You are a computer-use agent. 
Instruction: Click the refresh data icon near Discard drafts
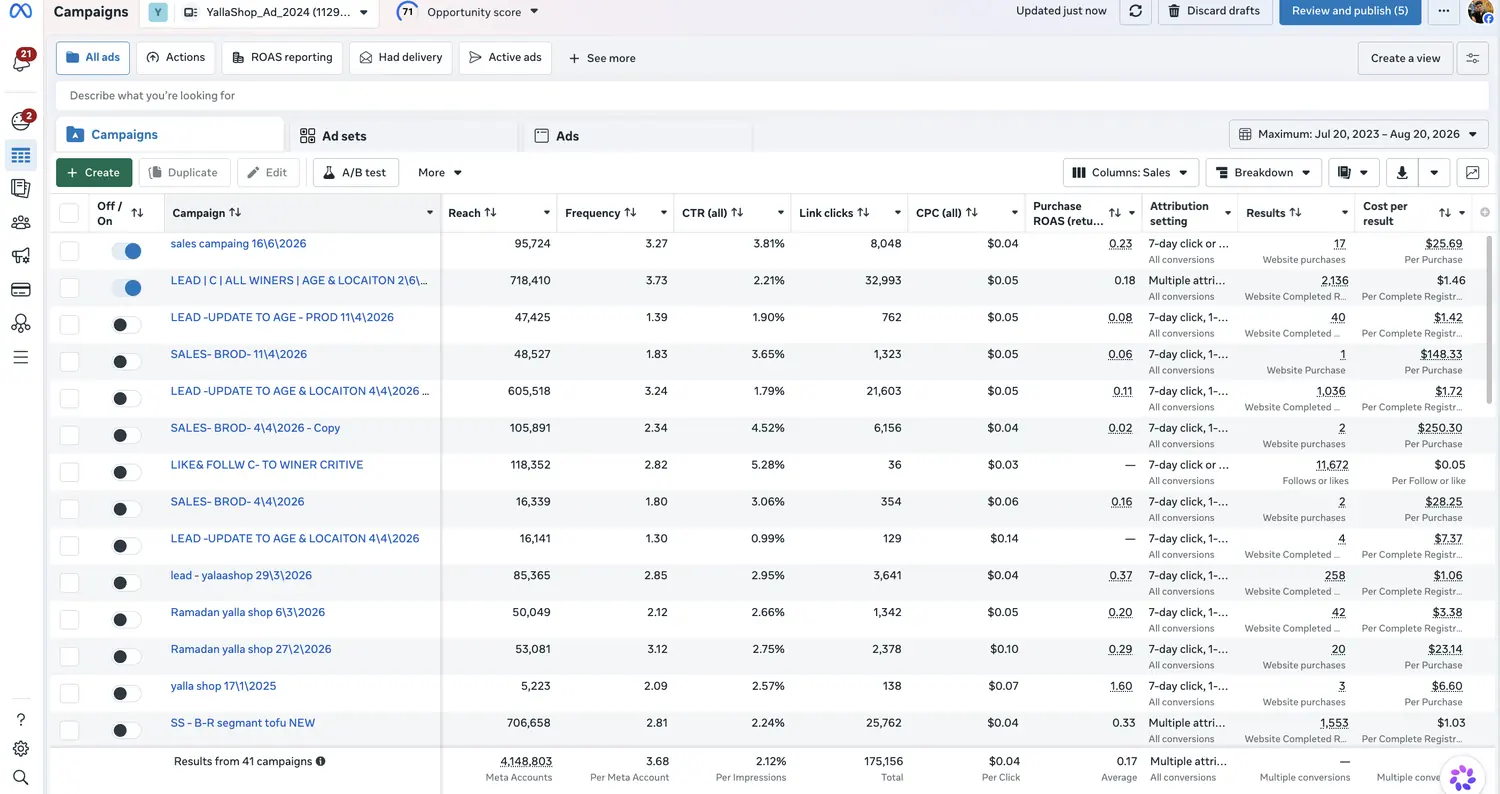click(1135, 11)
